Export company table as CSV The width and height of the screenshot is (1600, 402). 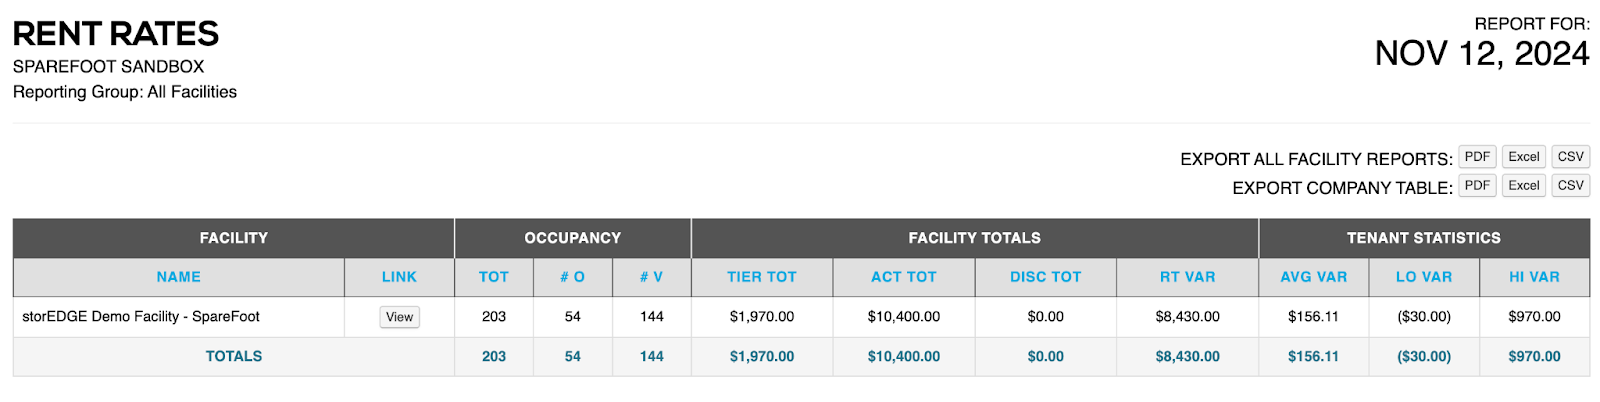1570,186
